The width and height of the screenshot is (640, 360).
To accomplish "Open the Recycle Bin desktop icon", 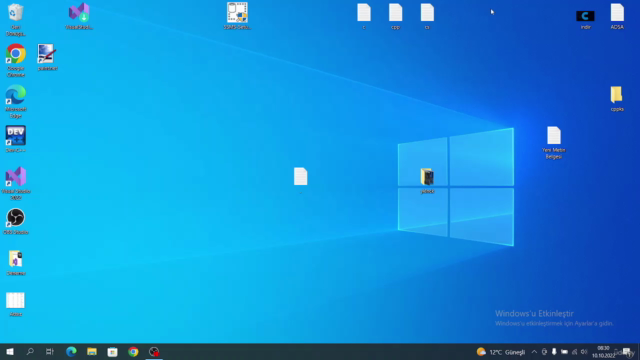I will [16, 18].
